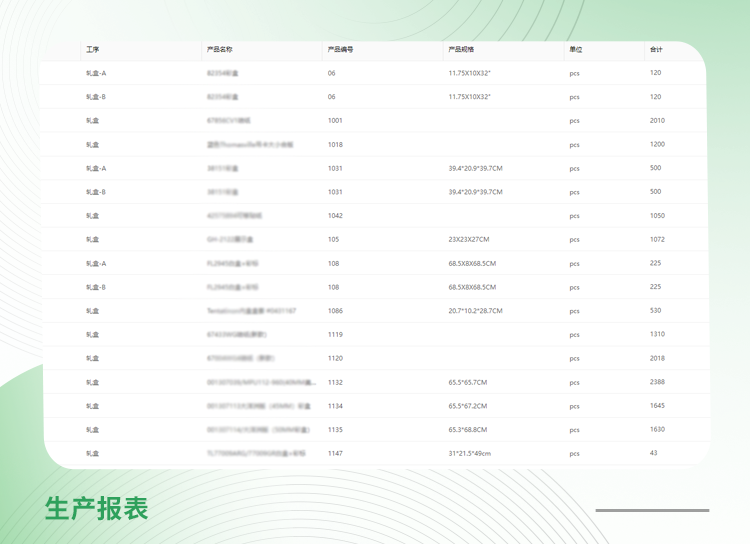750x544 pixels.
Task: Click the 产品规格 column header
Action: click(x=461, y=49)
